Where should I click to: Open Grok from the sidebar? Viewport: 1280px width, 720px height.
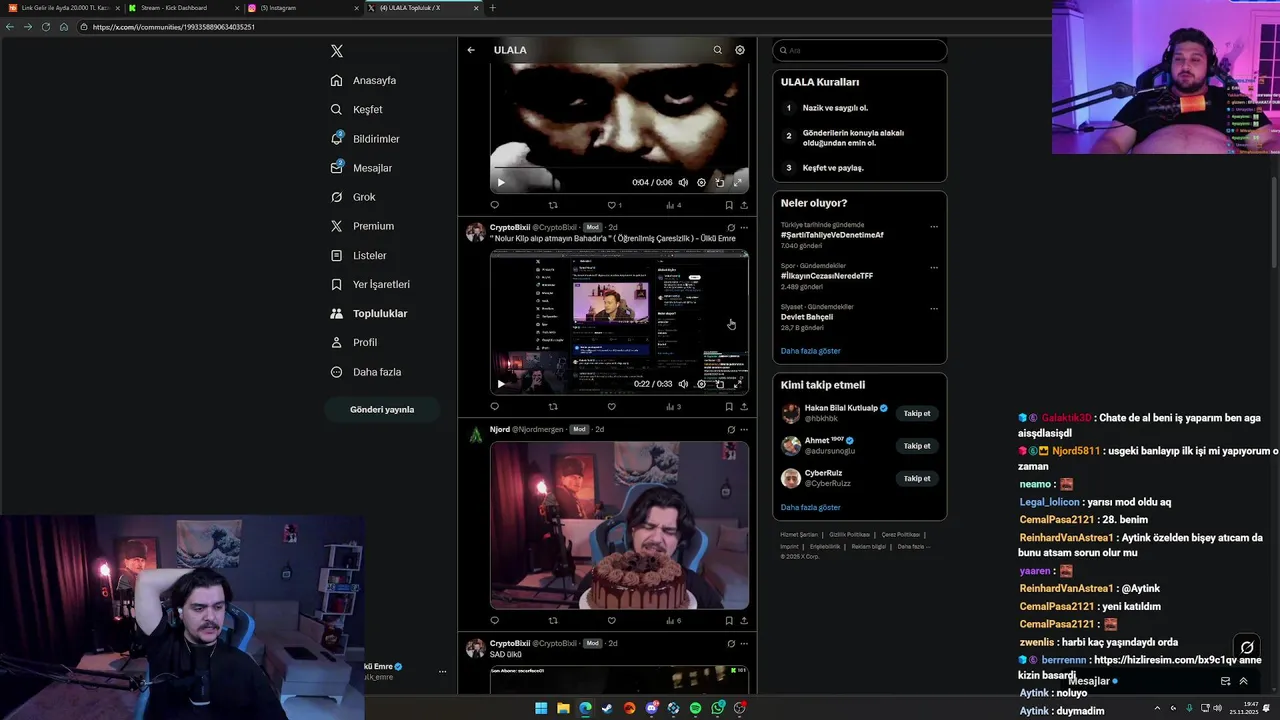pos(353,197)
